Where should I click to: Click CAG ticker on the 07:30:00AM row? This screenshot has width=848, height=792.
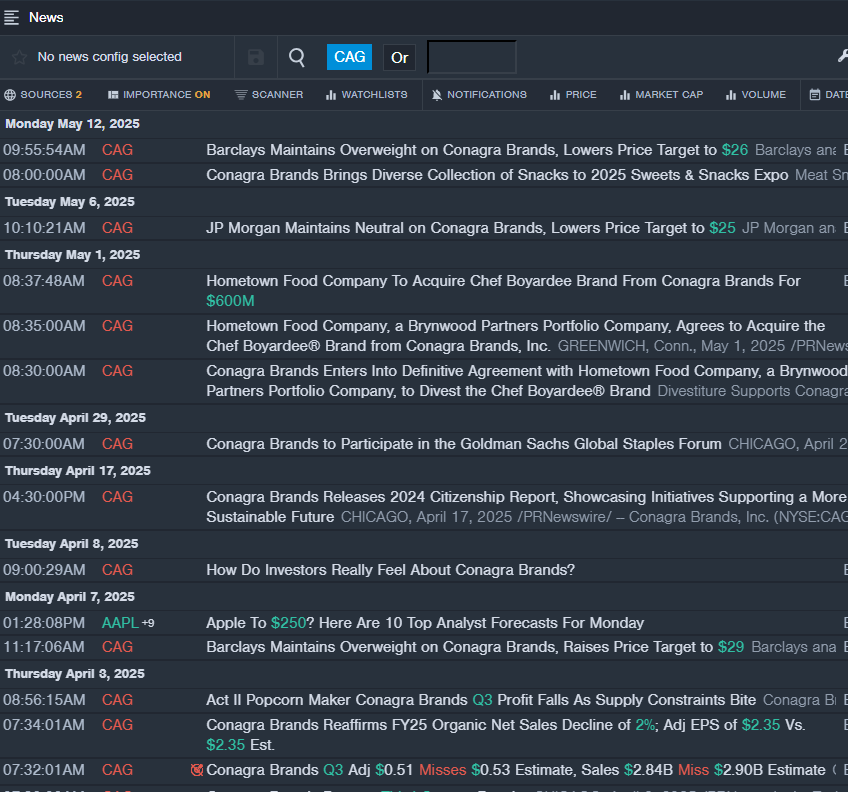tap(117, 444)
